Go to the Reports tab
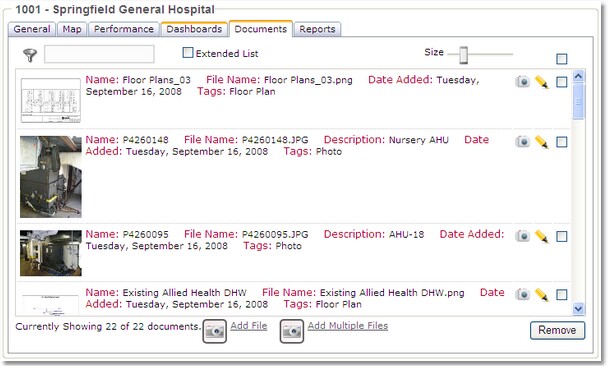 (x=317, y=29)
